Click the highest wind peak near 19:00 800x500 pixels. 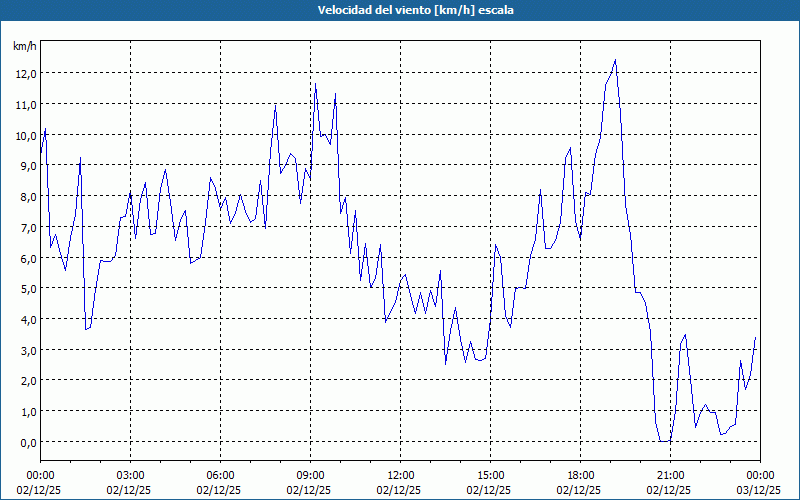click(615, 60)
